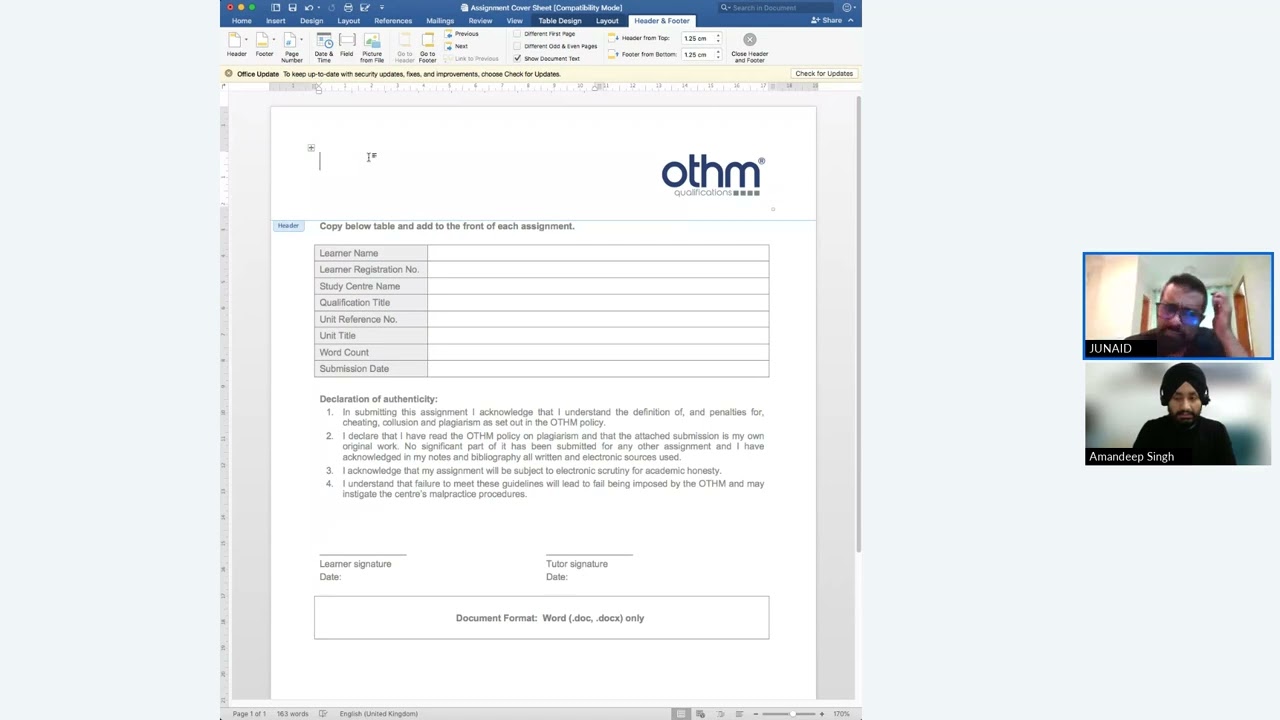Select the Header & Footer tab

pyautogui.click(x=662, y=20)
